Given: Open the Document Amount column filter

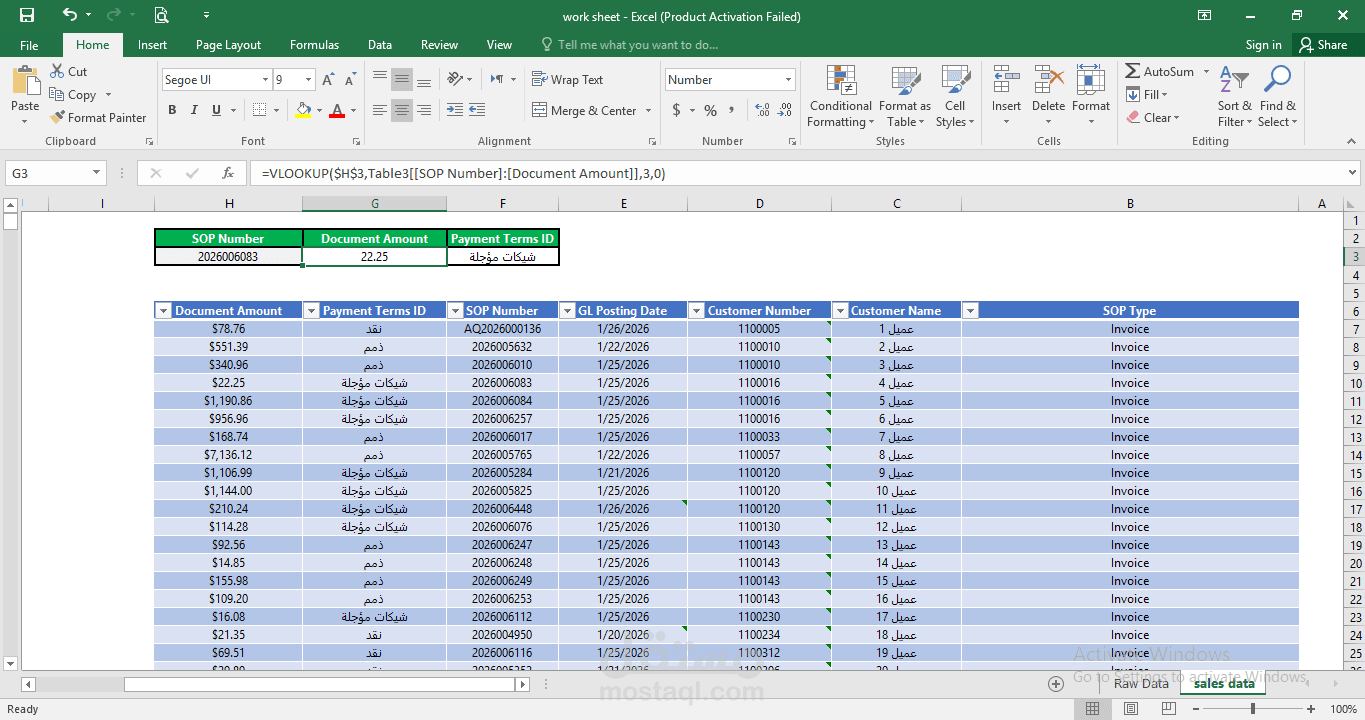Looking at the screenshot, I should click(163, 311).
